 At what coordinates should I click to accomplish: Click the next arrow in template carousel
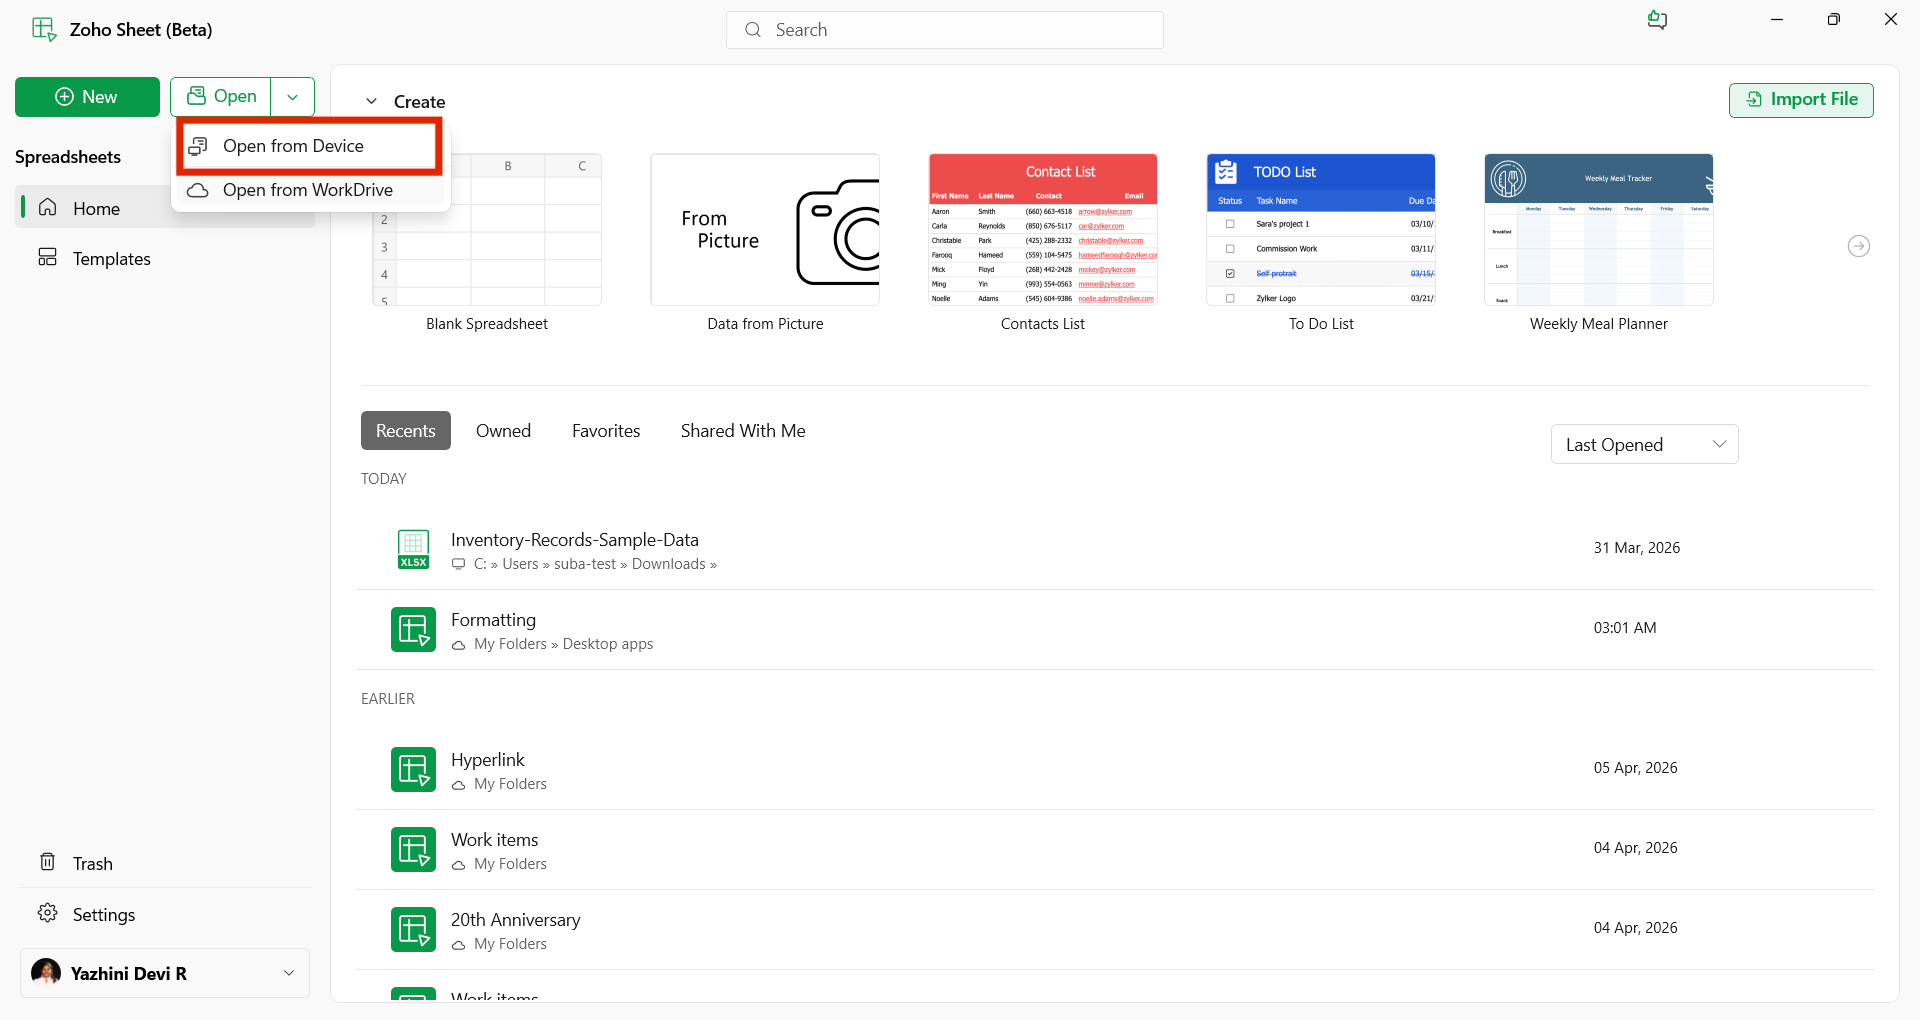pyautogui.click(x=1858, y=246)
